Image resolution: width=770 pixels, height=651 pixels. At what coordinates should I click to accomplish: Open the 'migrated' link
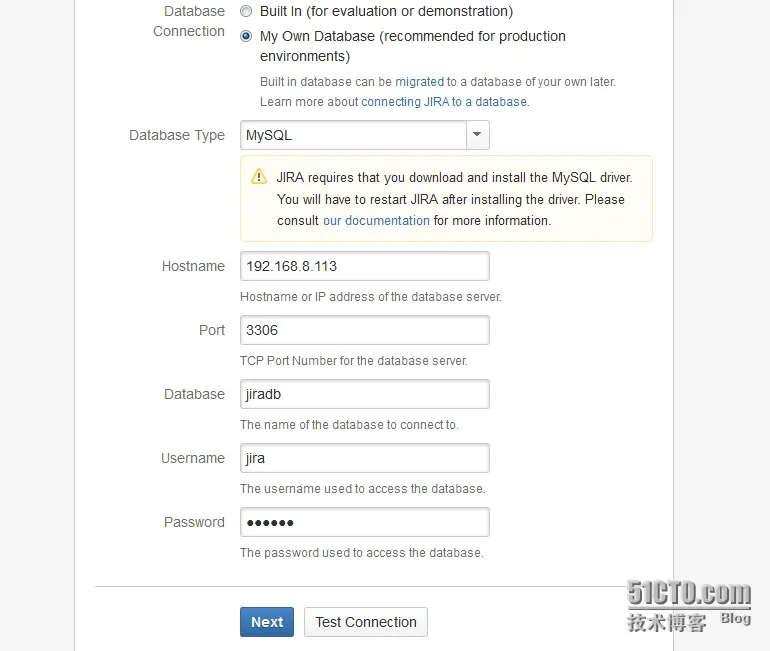tap(419, 82)
